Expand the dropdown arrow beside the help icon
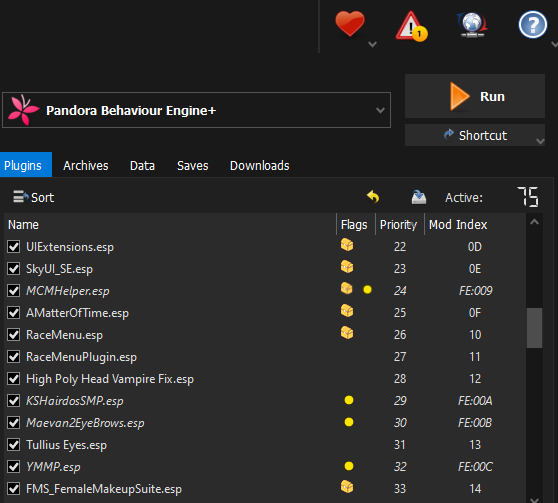The image size is (558, 503). (x=554, y=44)
